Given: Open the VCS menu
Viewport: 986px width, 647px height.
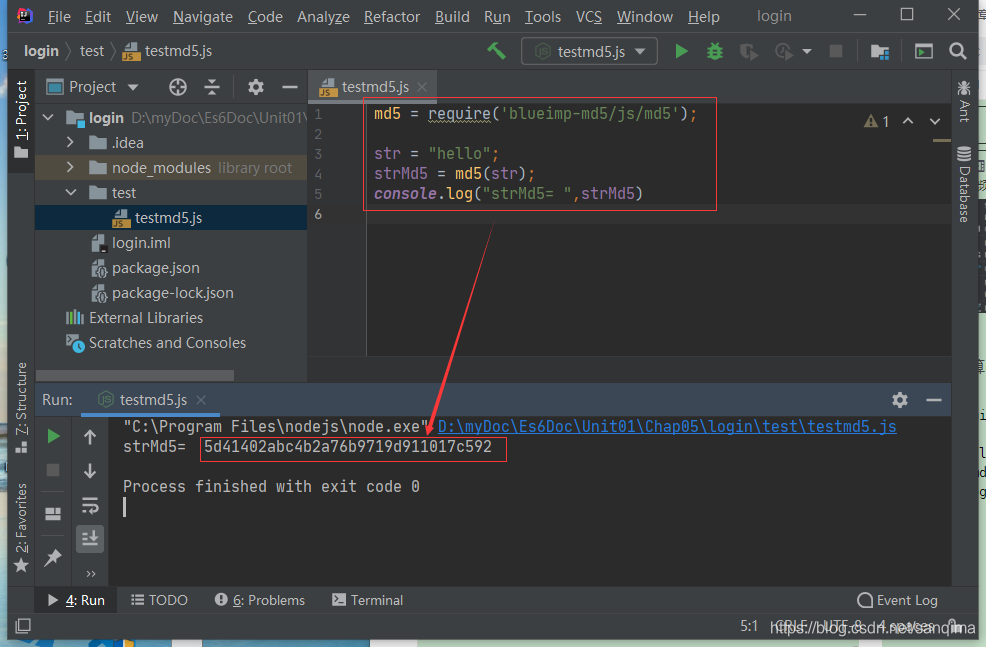Looking at the screenshot, I should pyautogui.click(x=589, y=17).
